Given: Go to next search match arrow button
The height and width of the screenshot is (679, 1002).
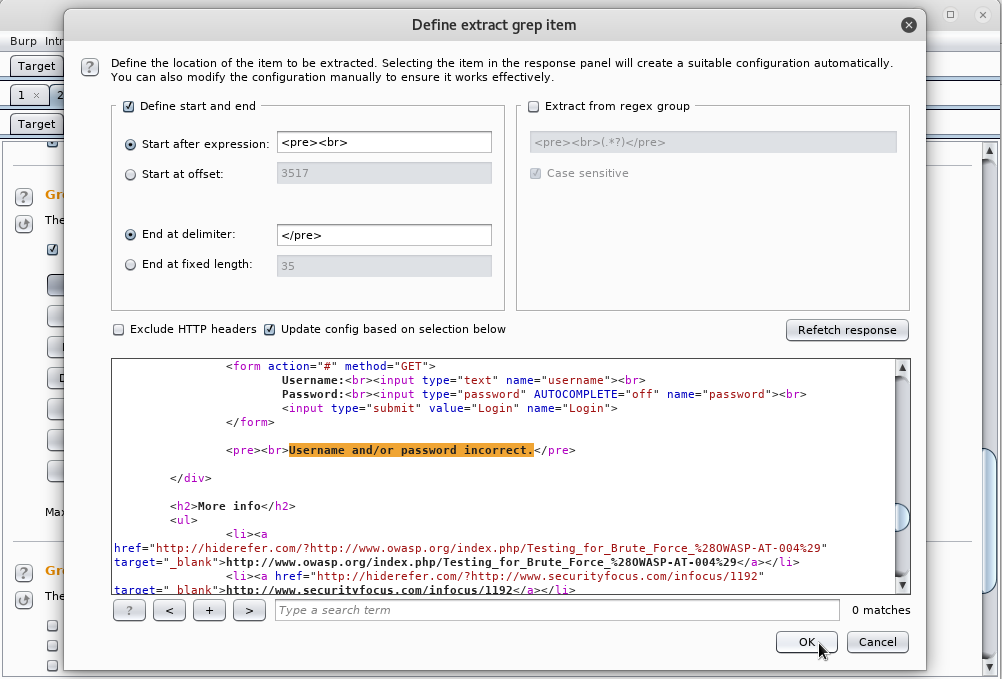Looking at the screenshot, I should click(249, 610).
